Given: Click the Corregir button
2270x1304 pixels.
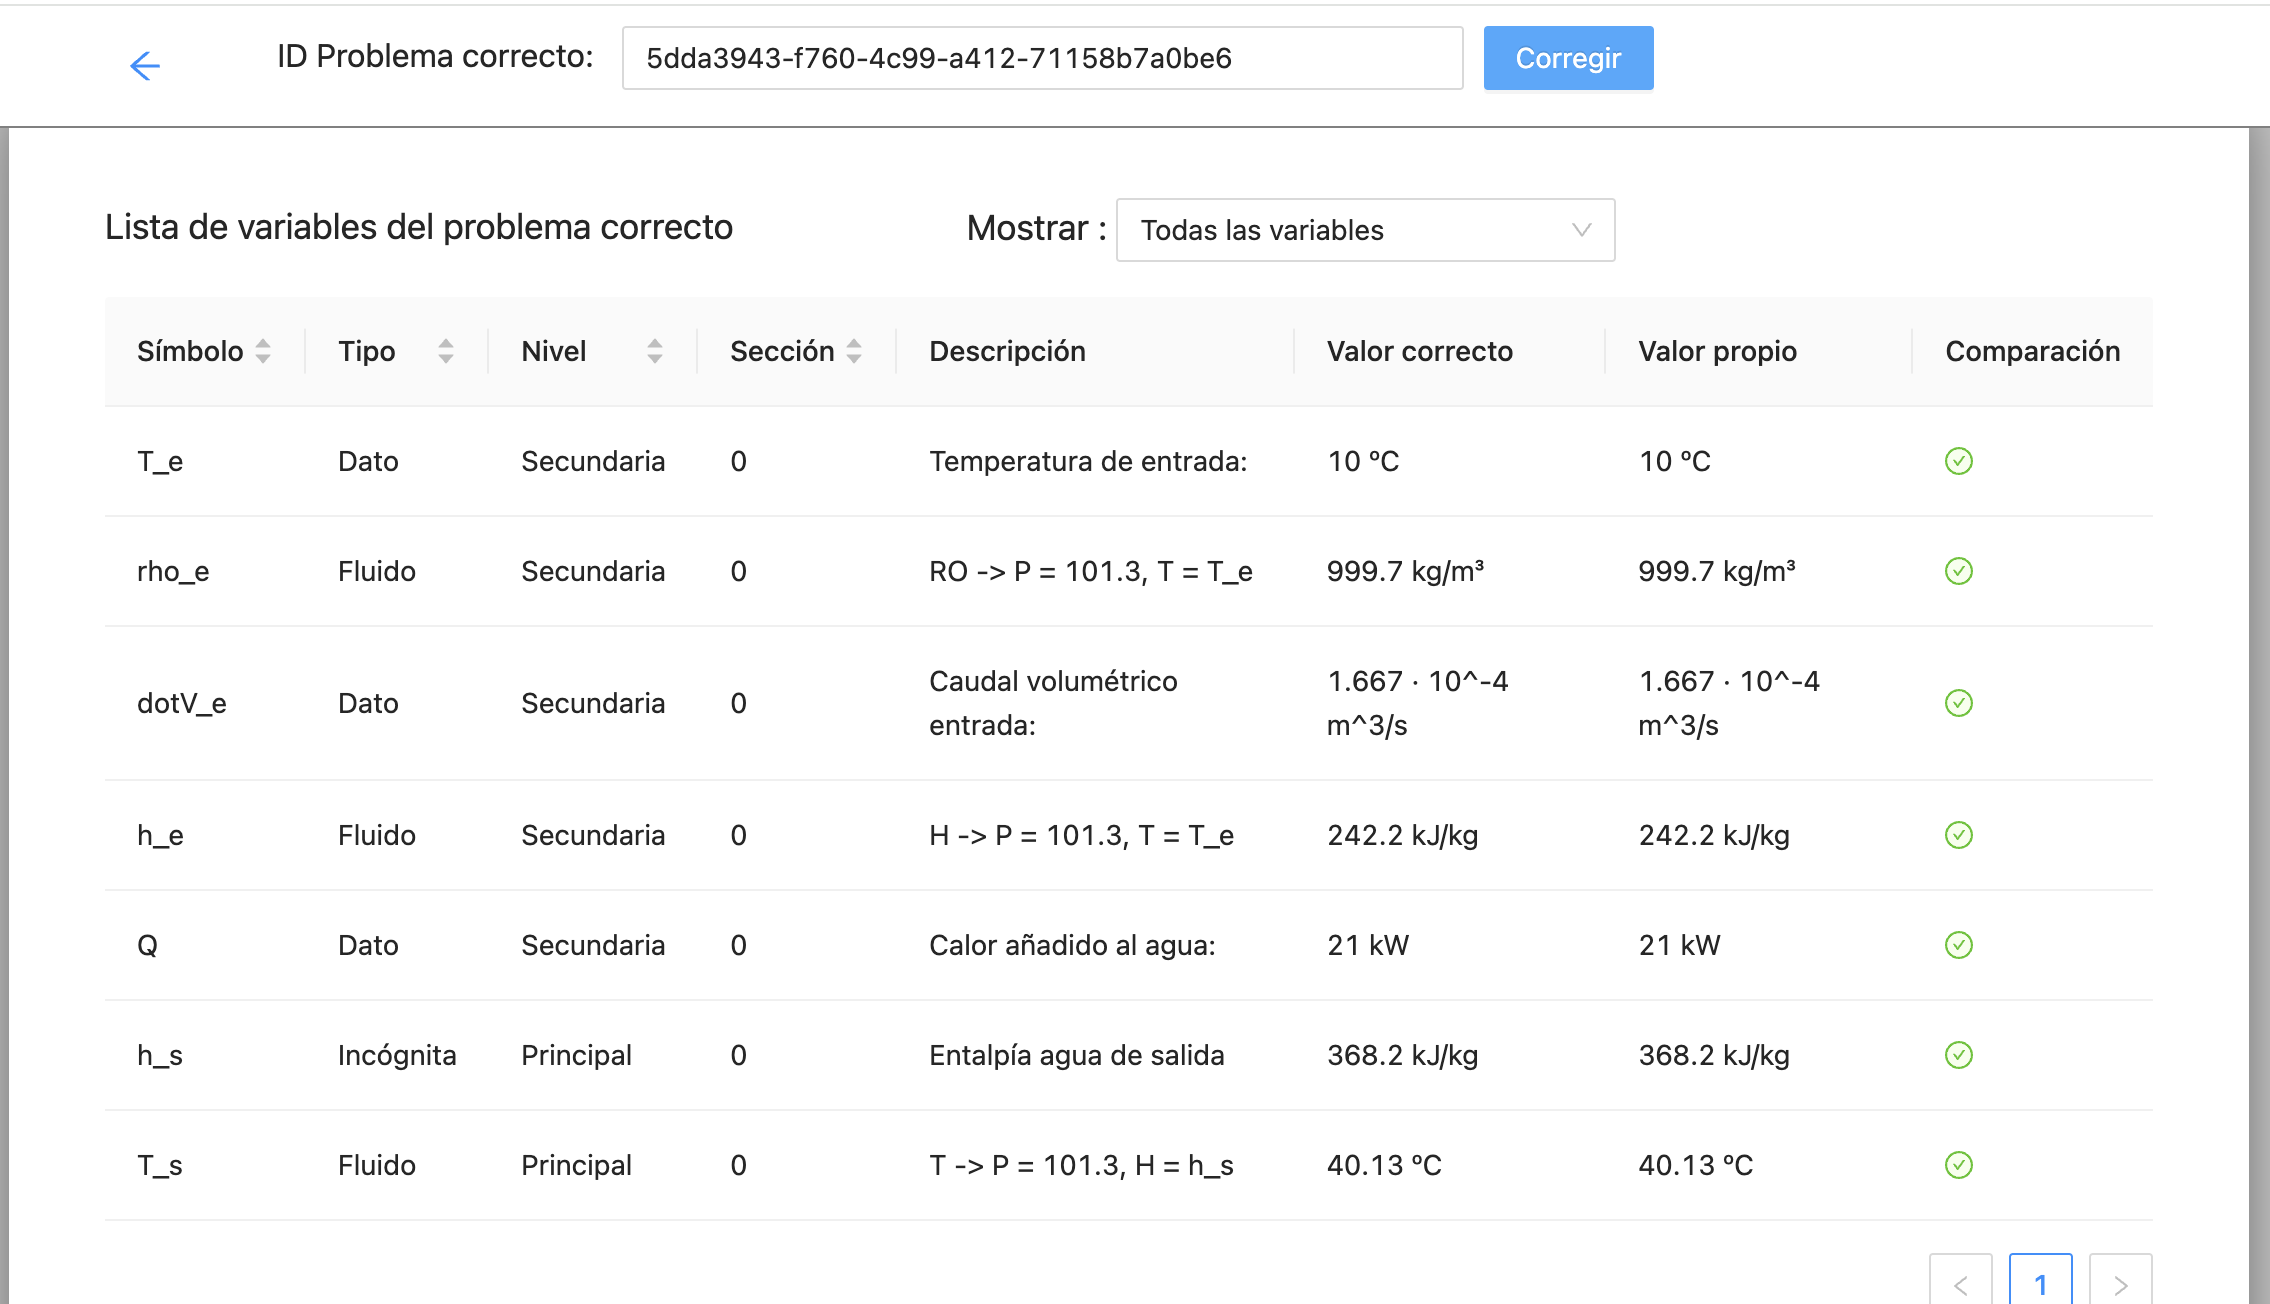Looking at the screenshot, I should click(1568, 58).
